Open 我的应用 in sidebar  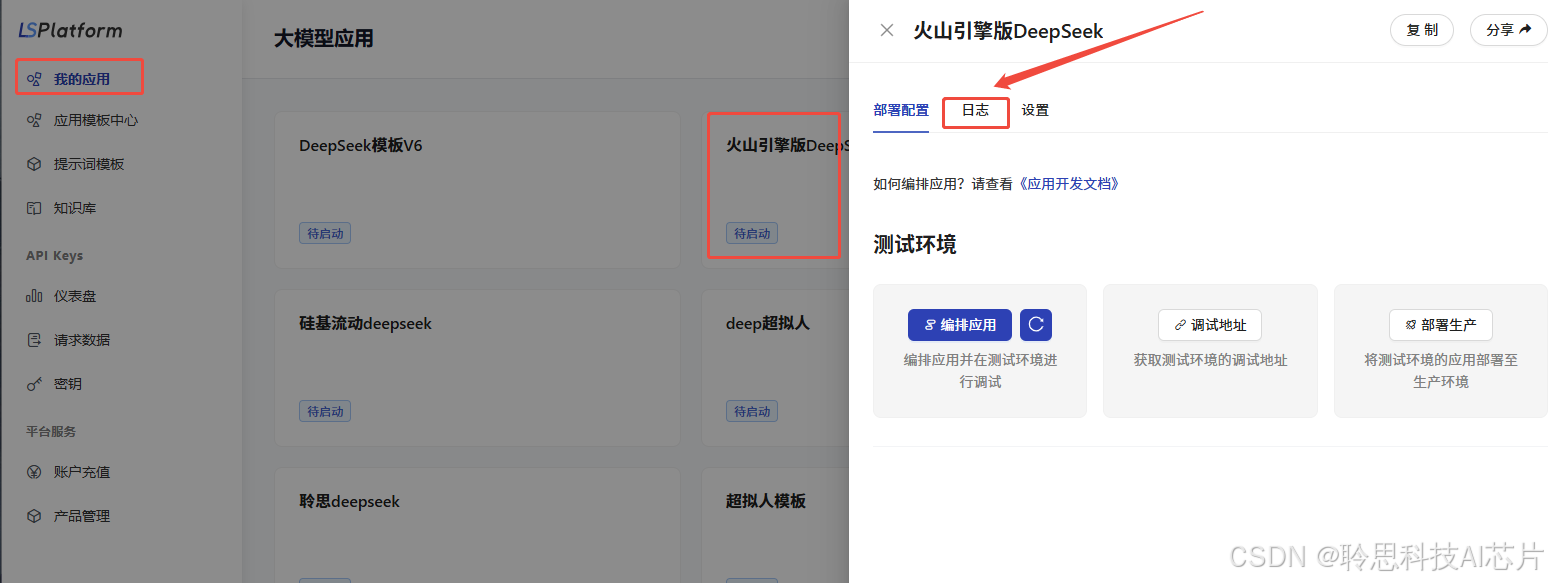[81, 78]
